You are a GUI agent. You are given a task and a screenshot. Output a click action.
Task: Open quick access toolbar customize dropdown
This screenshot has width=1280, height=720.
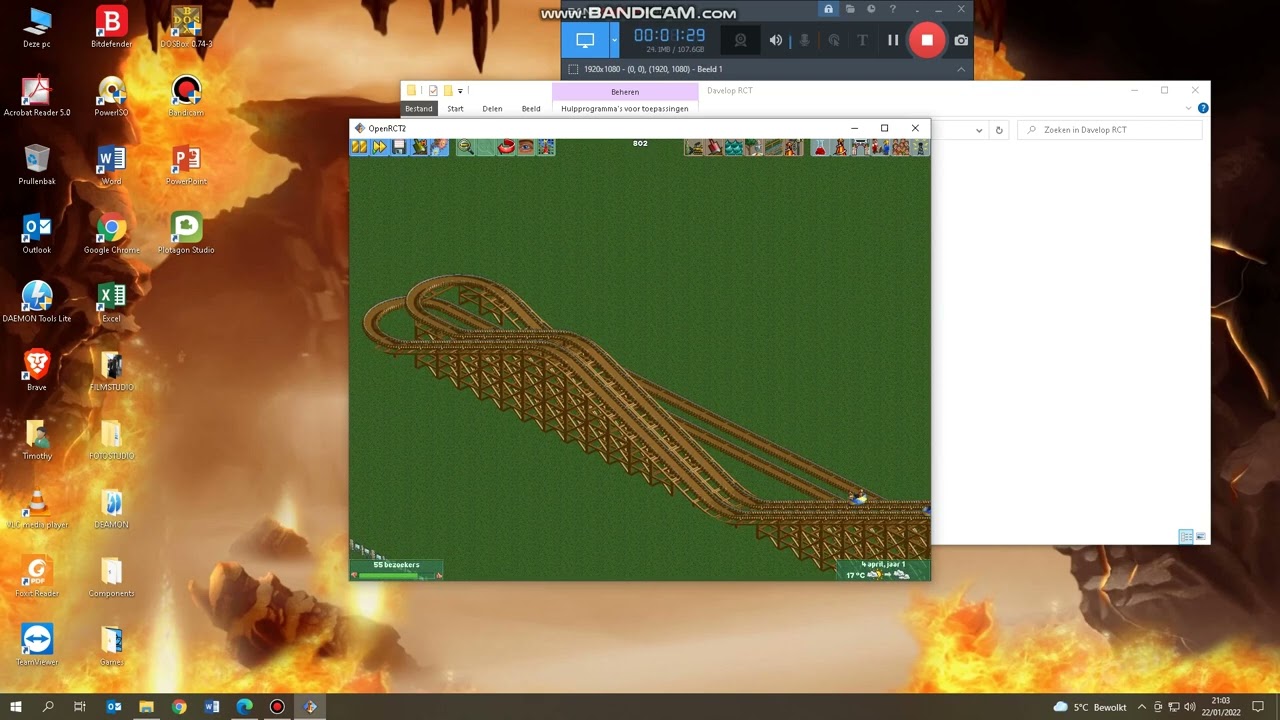(460, 91)
